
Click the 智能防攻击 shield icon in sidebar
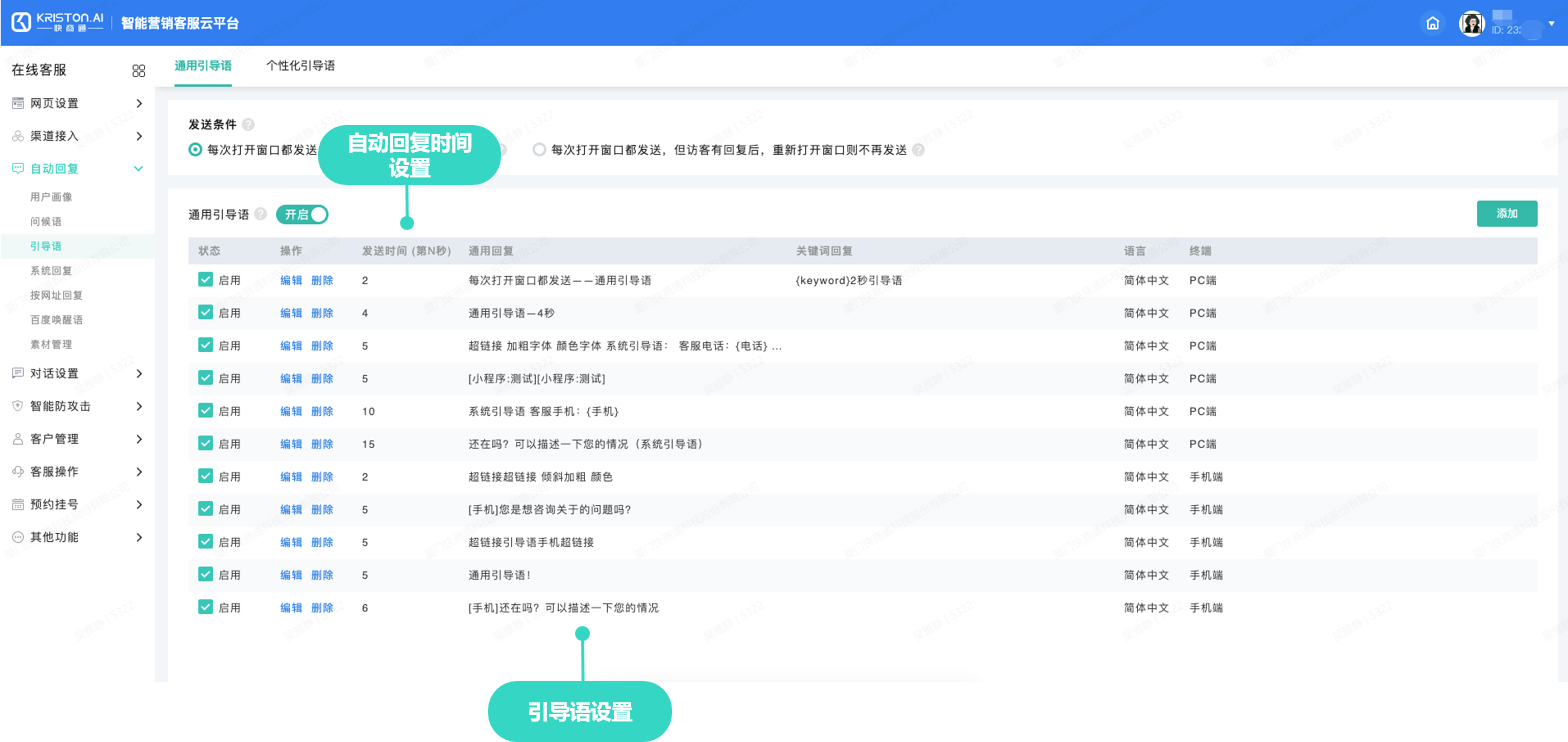pyautogui.click(x=17, y=406)
